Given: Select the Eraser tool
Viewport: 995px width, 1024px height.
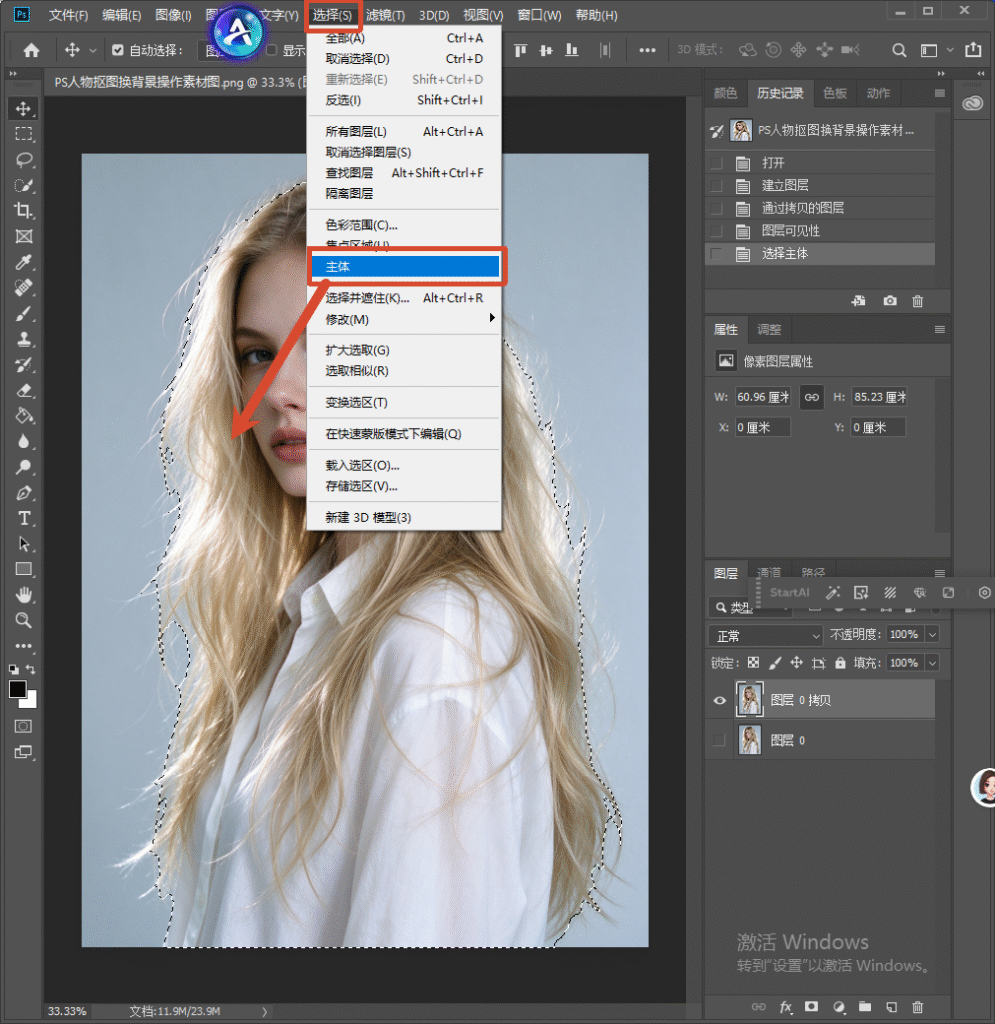Looking at the screenshot, I should [x=24, y=391].
